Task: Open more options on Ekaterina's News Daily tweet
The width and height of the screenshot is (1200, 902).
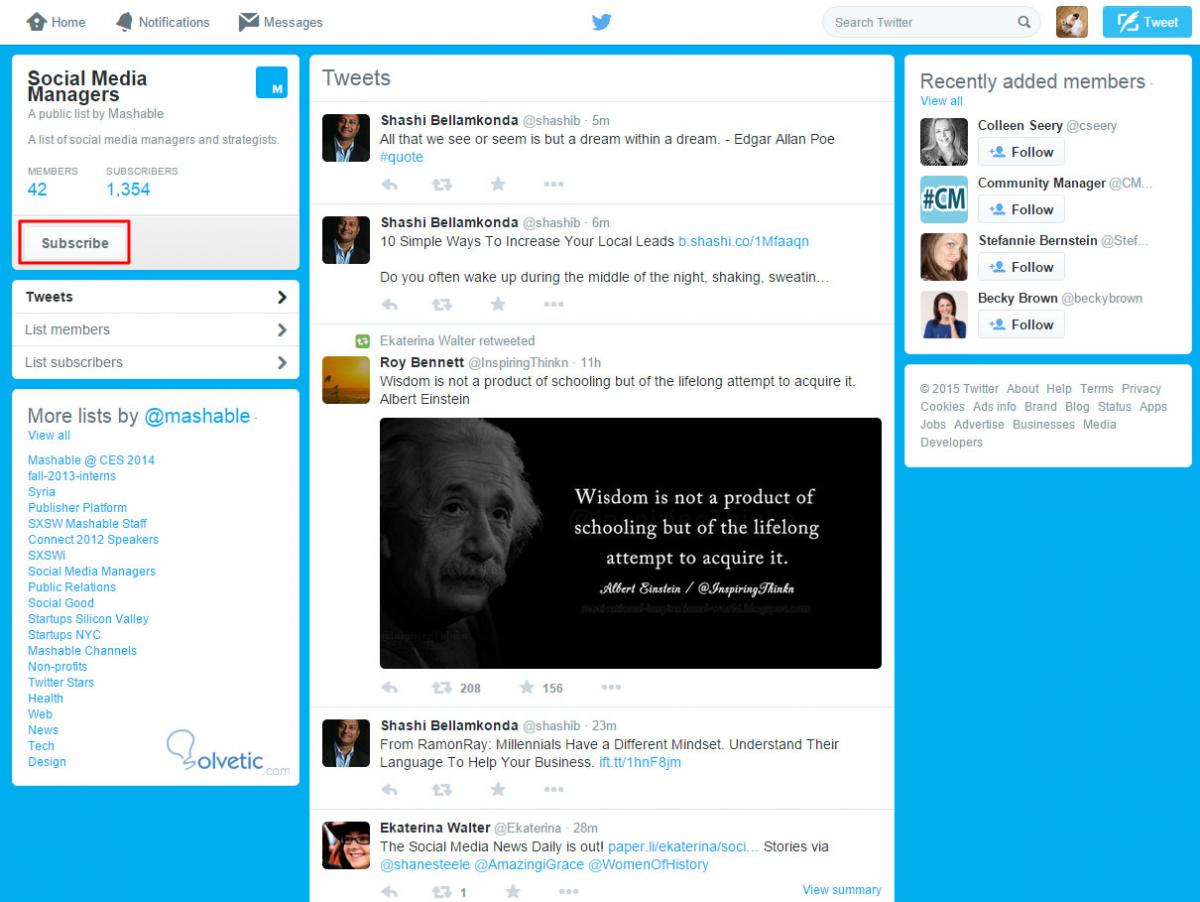Action: (x=569, y=892)
